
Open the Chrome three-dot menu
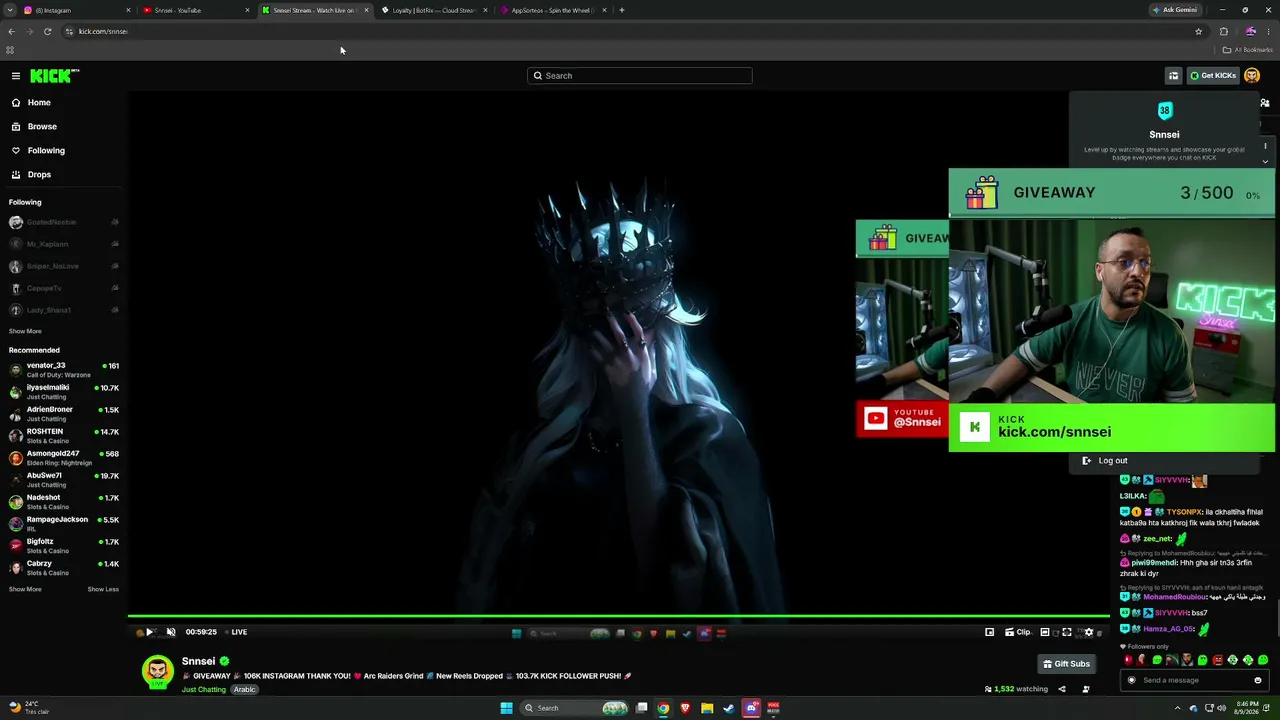pos(1268,31)
